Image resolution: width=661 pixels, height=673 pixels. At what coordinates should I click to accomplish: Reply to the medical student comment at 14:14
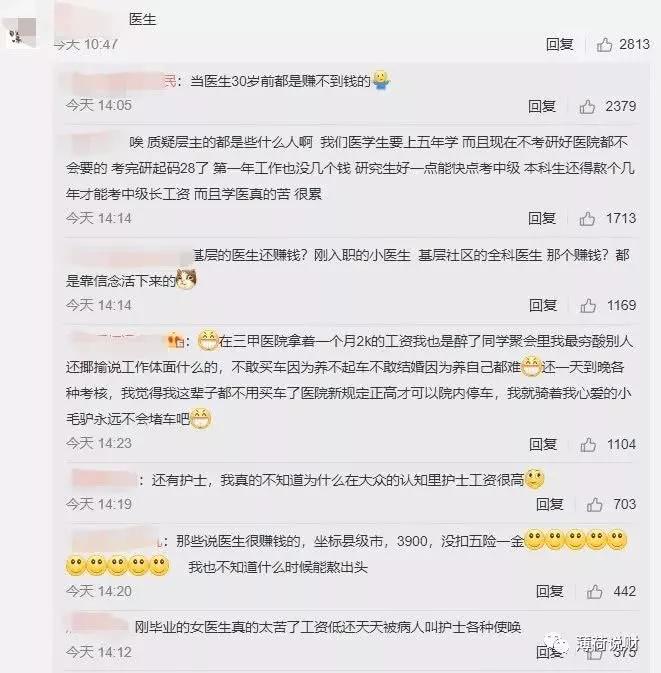[x=542, y=218]
